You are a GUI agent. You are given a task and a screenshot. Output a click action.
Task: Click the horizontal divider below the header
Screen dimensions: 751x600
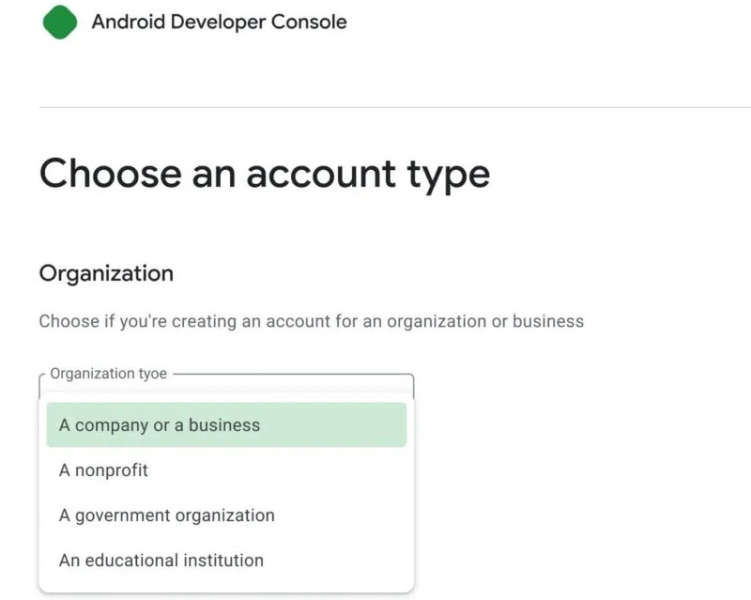tap(394, 107)
